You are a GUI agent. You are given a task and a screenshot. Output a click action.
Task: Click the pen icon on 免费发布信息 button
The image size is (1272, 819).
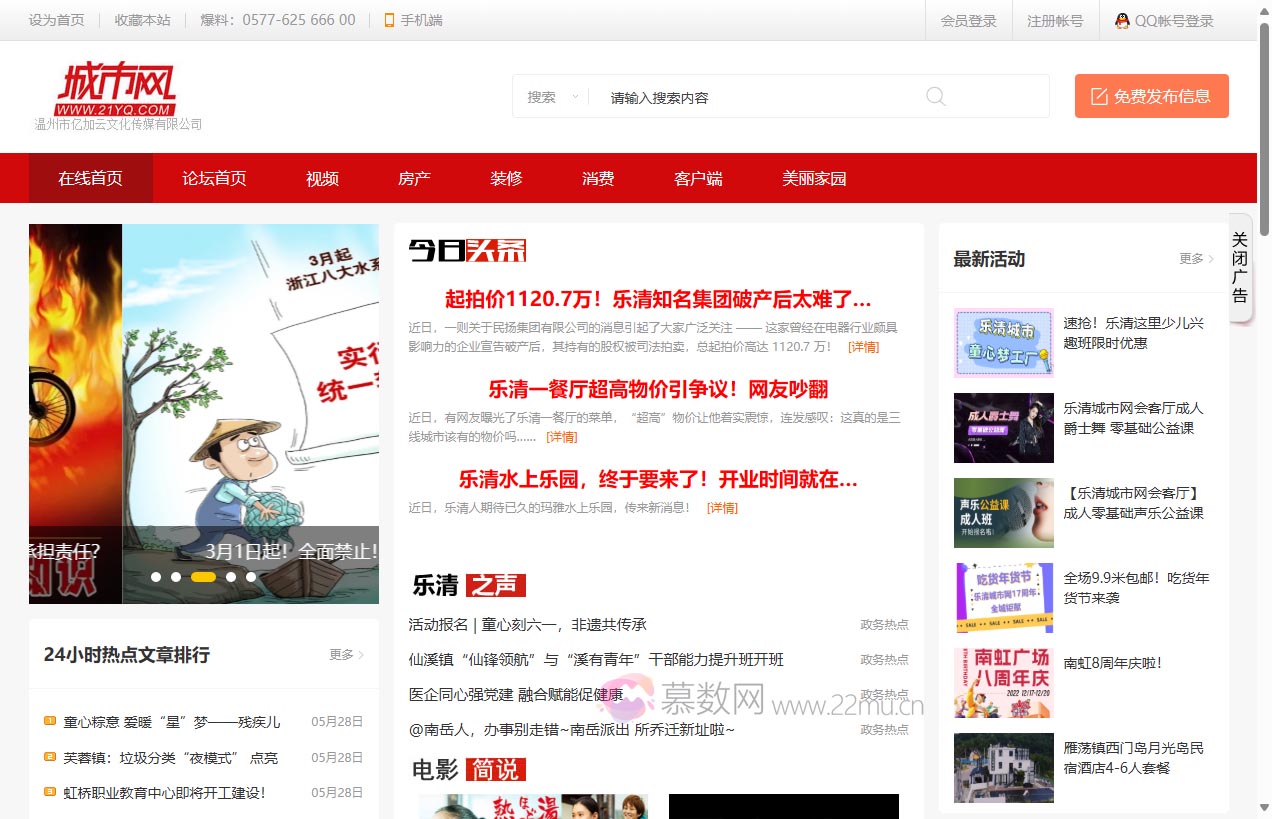click(1098, 96)
